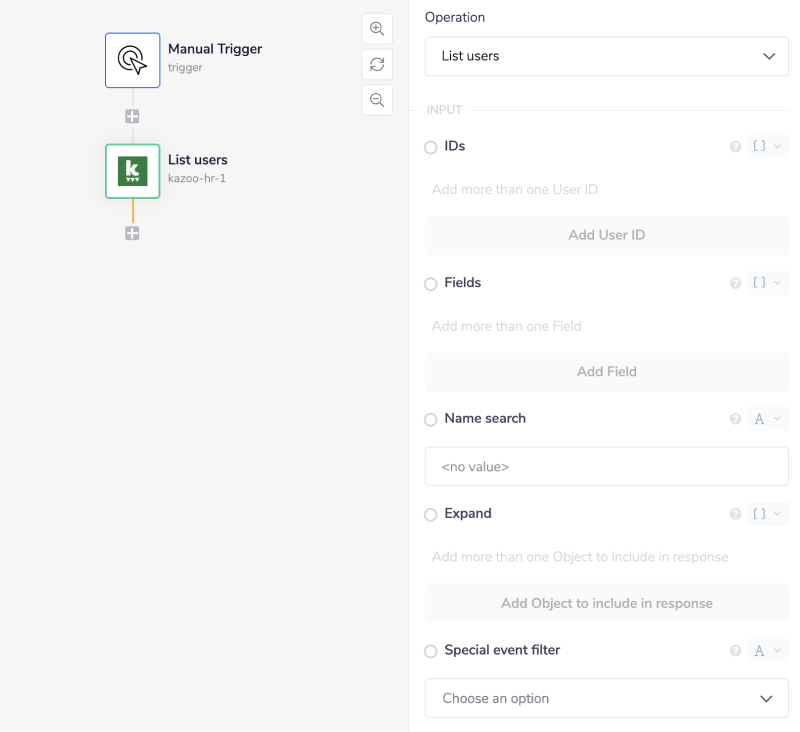Screen dimensions: 800x732
Task: Open the Operation dropdown showing List users
Action: 606,56
